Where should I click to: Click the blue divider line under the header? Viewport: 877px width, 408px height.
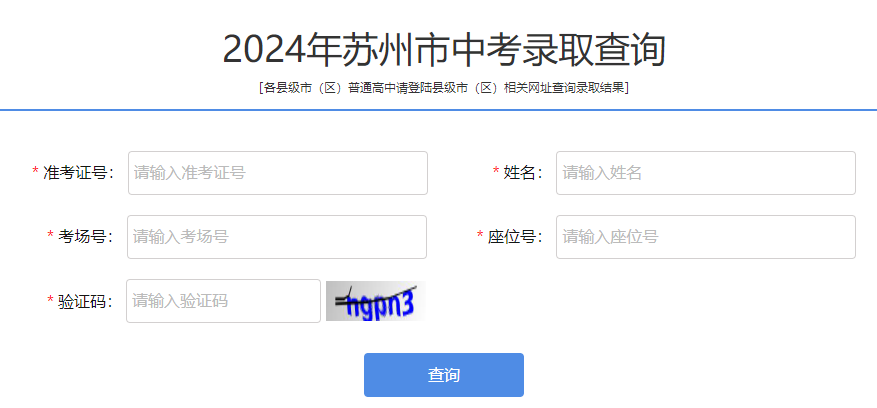pyautogui.click(x=438, y=110)
